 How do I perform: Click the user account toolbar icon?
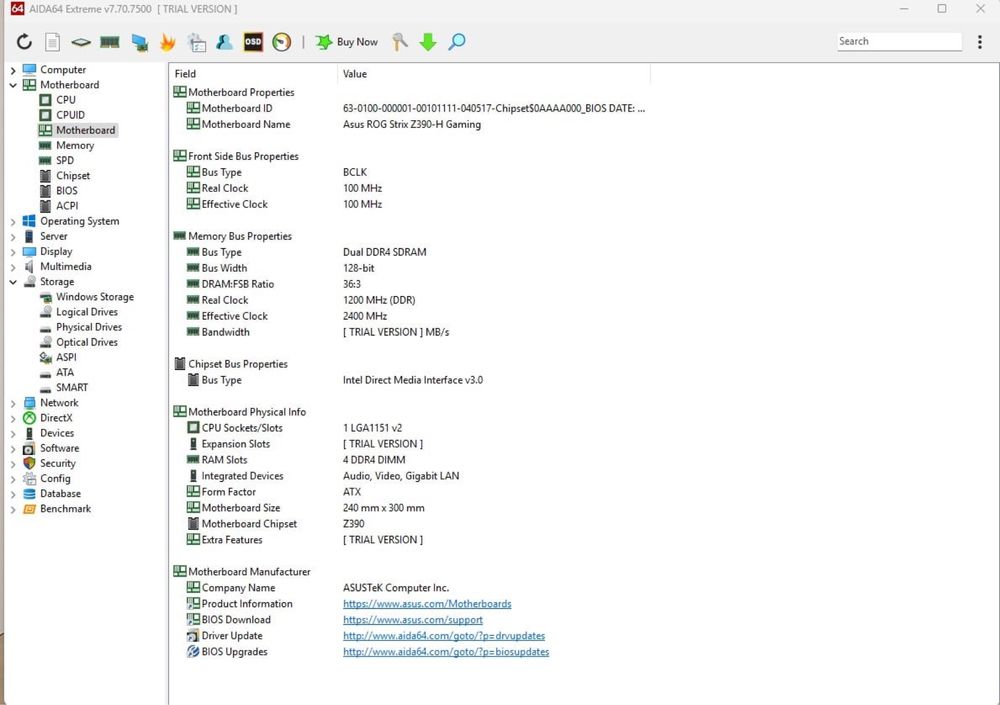pyautogui.click(x=224, y=42)
